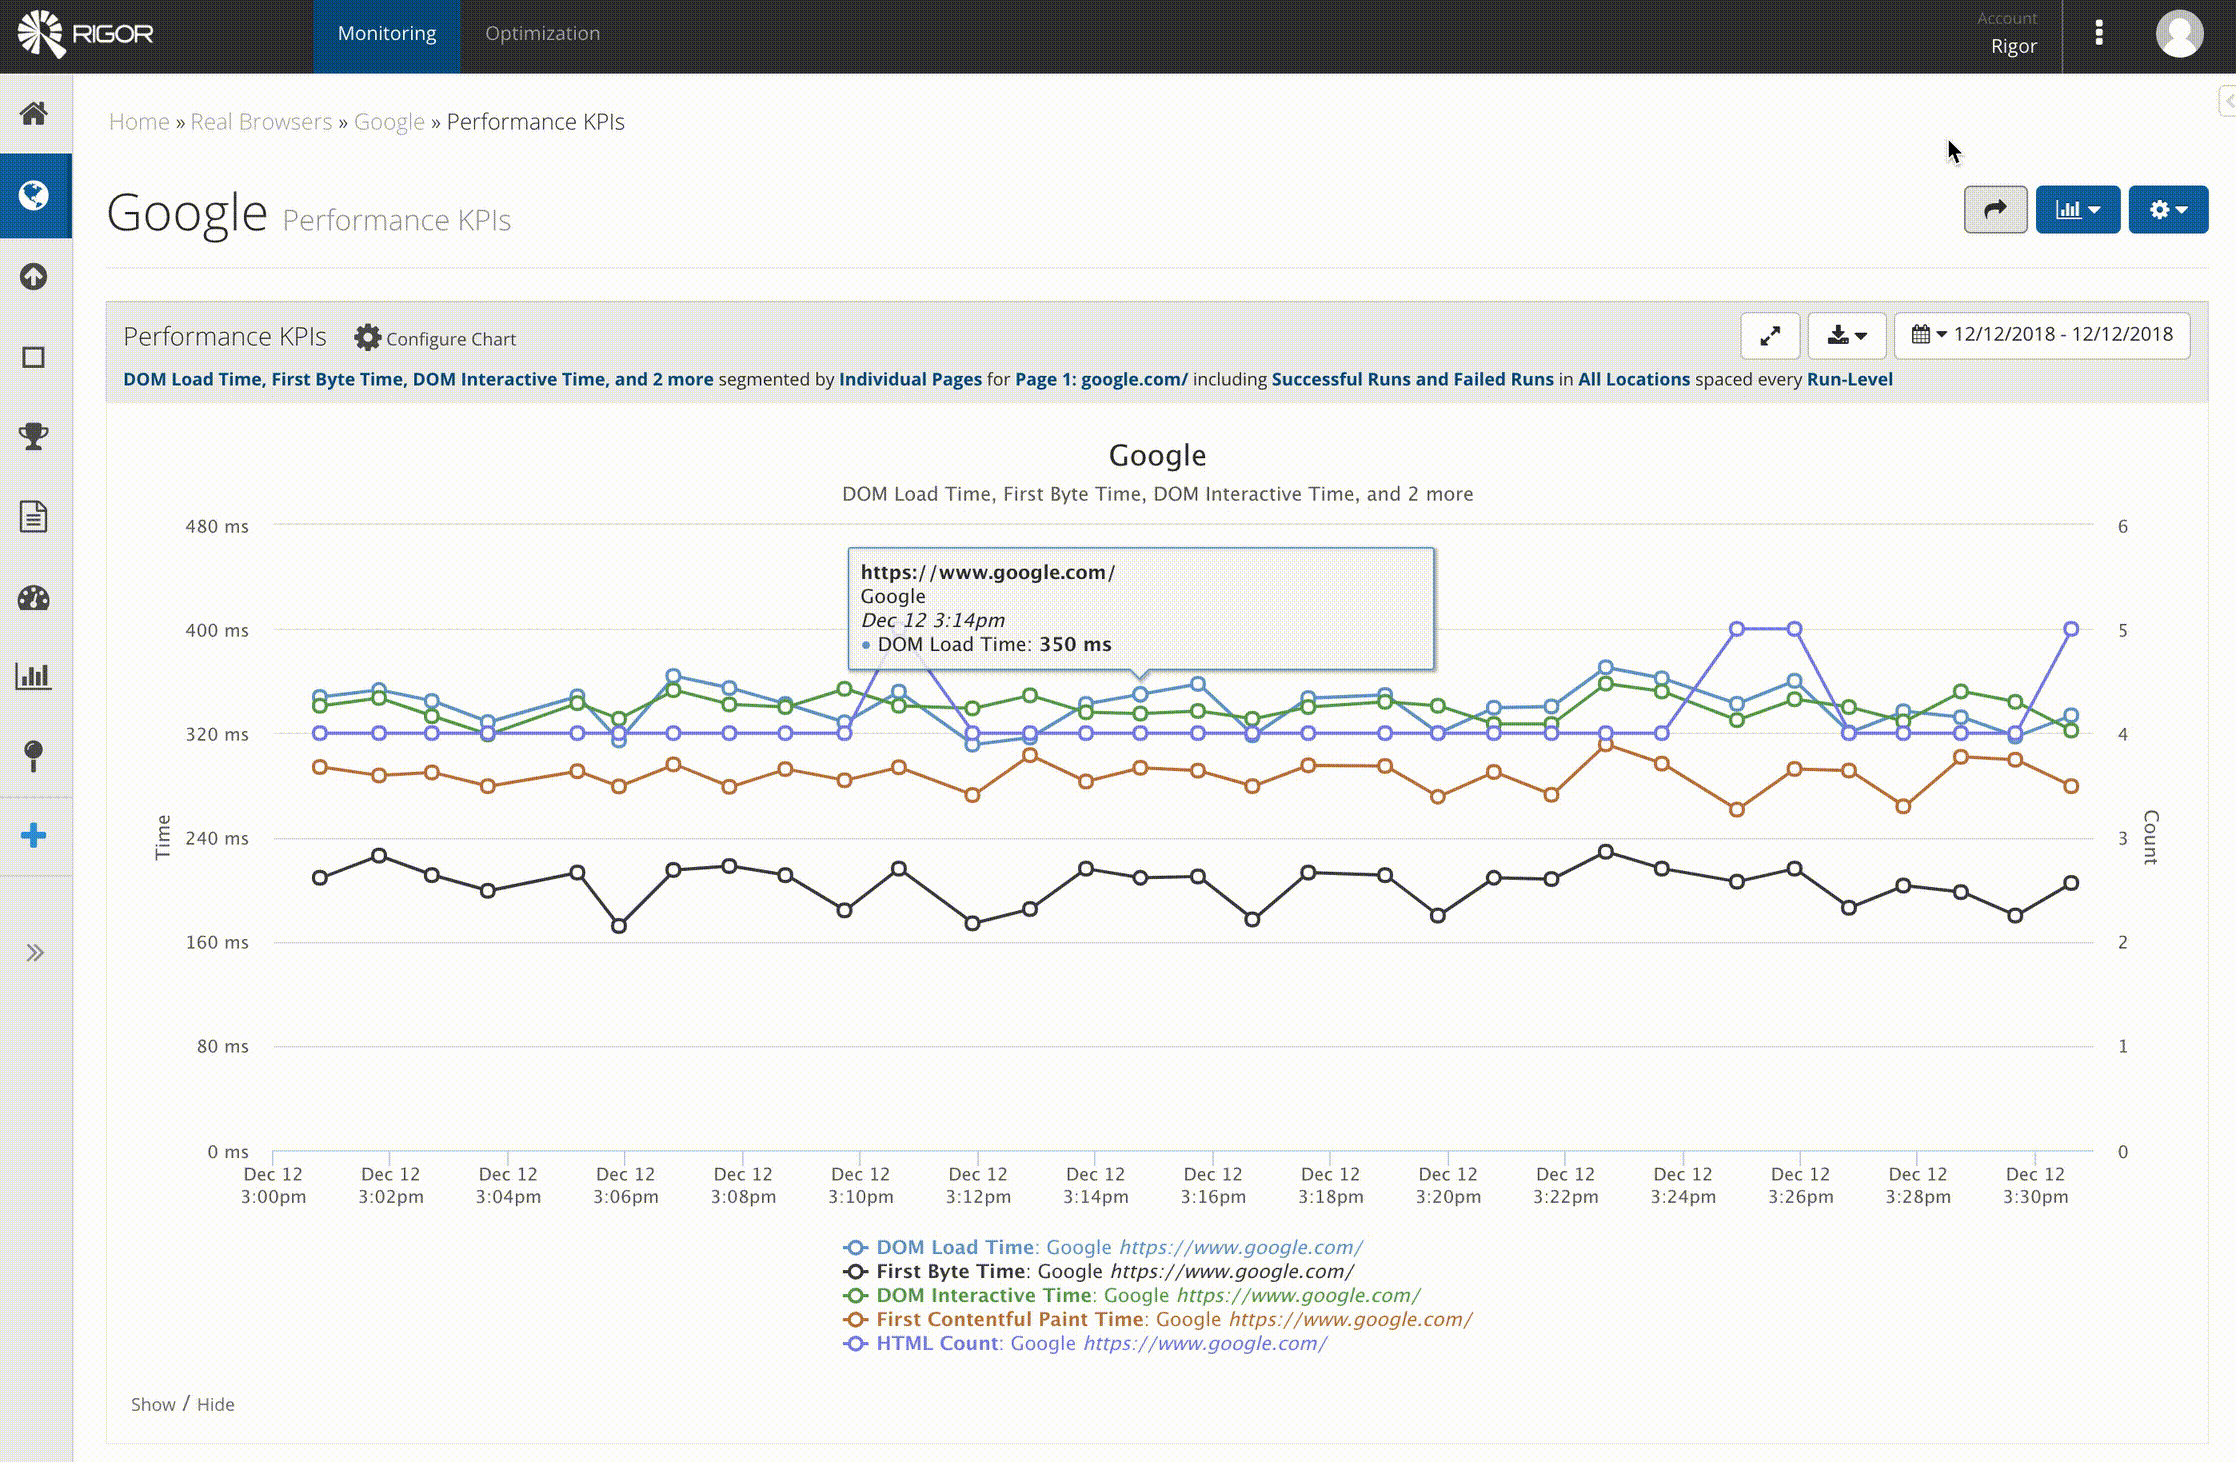The image size is (2236, 1462).
Task: Open the download export dropdown
Action: [x=1847, y=335]
